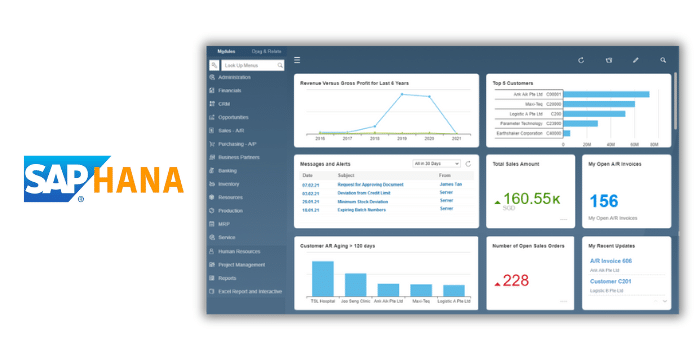700x360 pixels.
Task: Select the Modules tab
Action: coord(226,51)
